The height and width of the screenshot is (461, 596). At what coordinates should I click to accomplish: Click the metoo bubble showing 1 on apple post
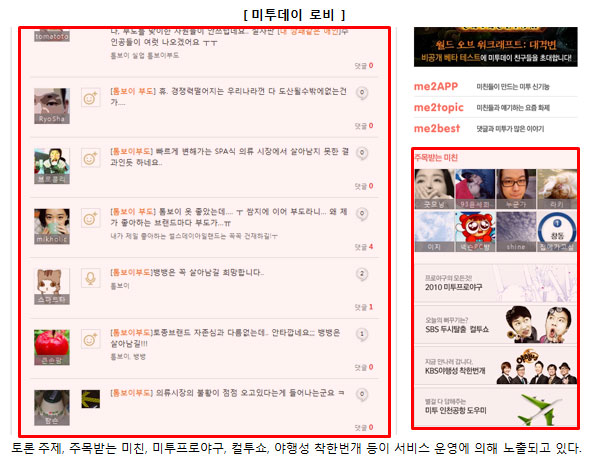(x=362, y=334)
